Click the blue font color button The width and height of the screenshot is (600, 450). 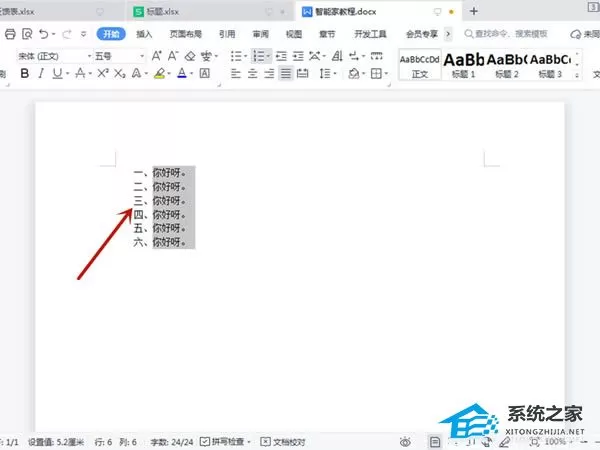pos(182,73)
